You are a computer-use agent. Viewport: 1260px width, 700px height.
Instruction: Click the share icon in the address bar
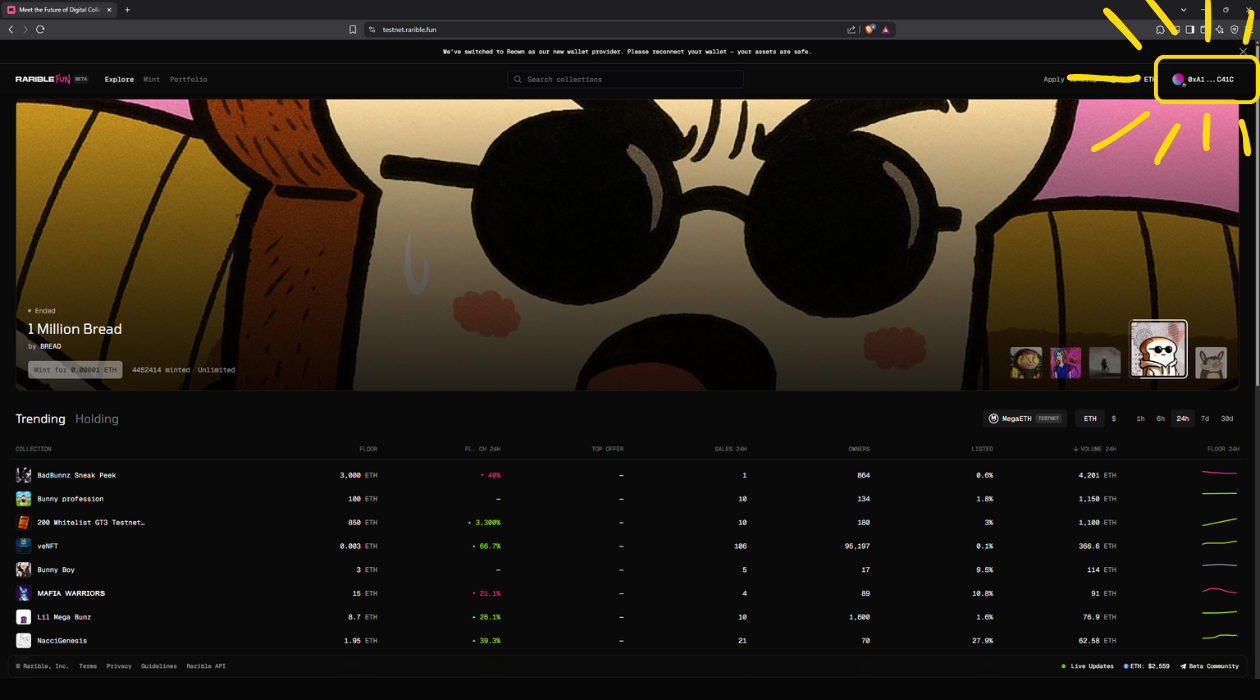click(851, 30)
